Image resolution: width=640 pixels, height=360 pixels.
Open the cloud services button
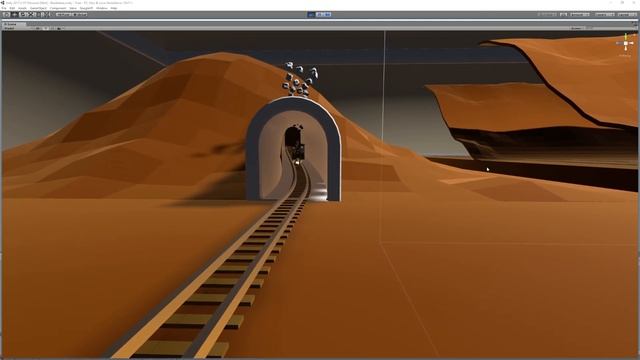(563, 15)
